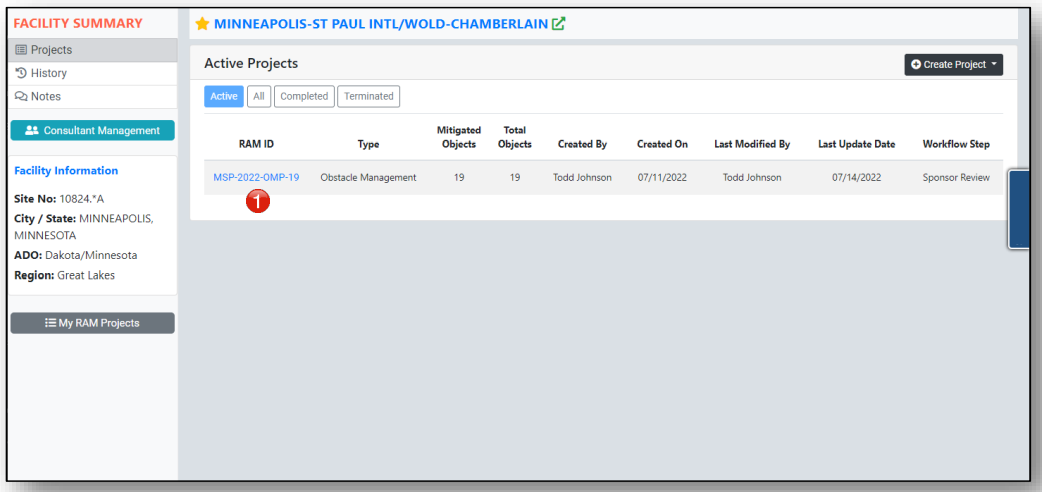Click the Last Modified By column header
Image resolution: width=1042 pixels, height=492 pixels.
pyautogui.click(x=752, y=144)
